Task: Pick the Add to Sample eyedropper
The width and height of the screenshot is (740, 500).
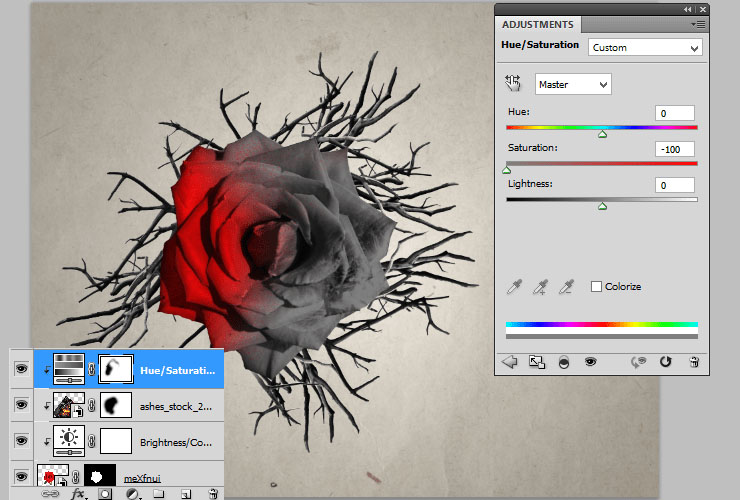Action: 542,287
